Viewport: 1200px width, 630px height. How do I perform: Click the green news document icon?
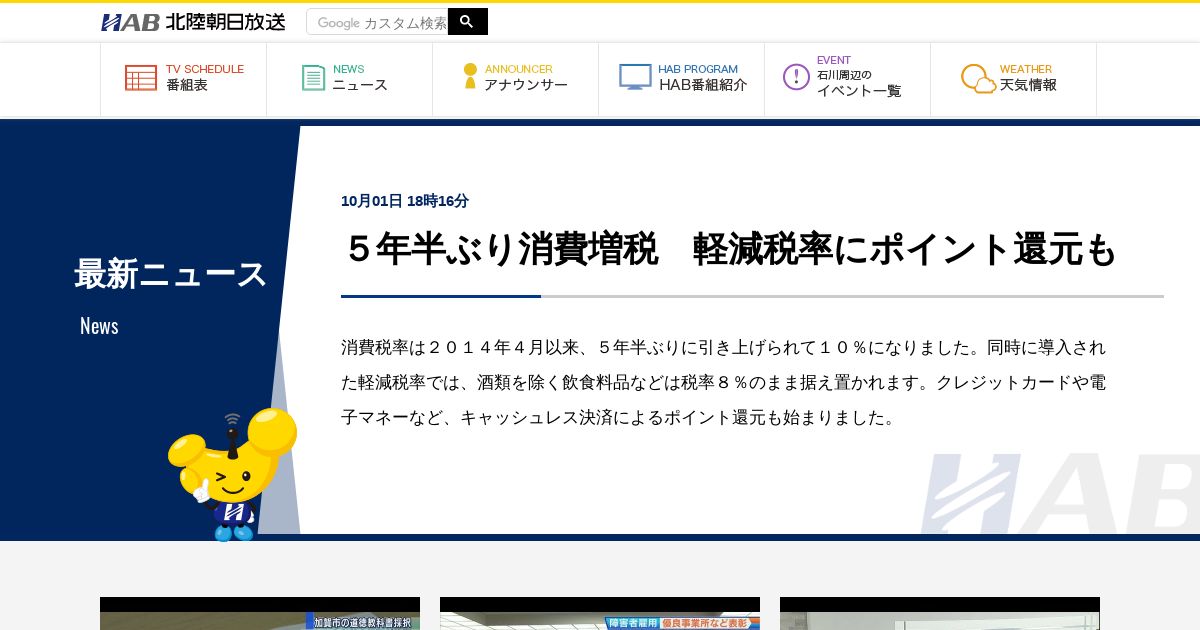coord(314,78)
